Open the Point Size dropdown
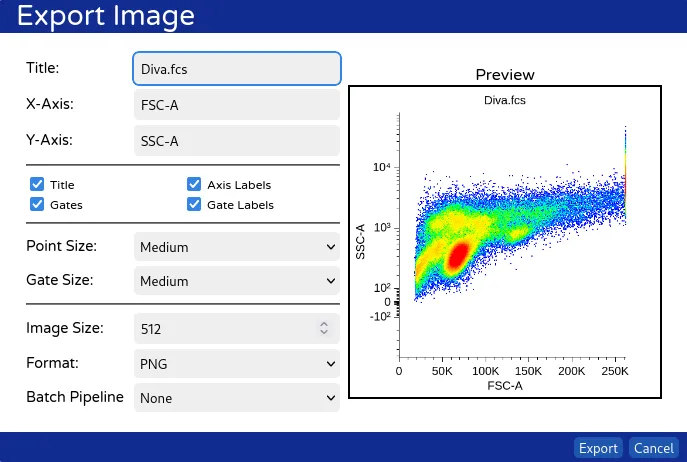 [236, 246]
